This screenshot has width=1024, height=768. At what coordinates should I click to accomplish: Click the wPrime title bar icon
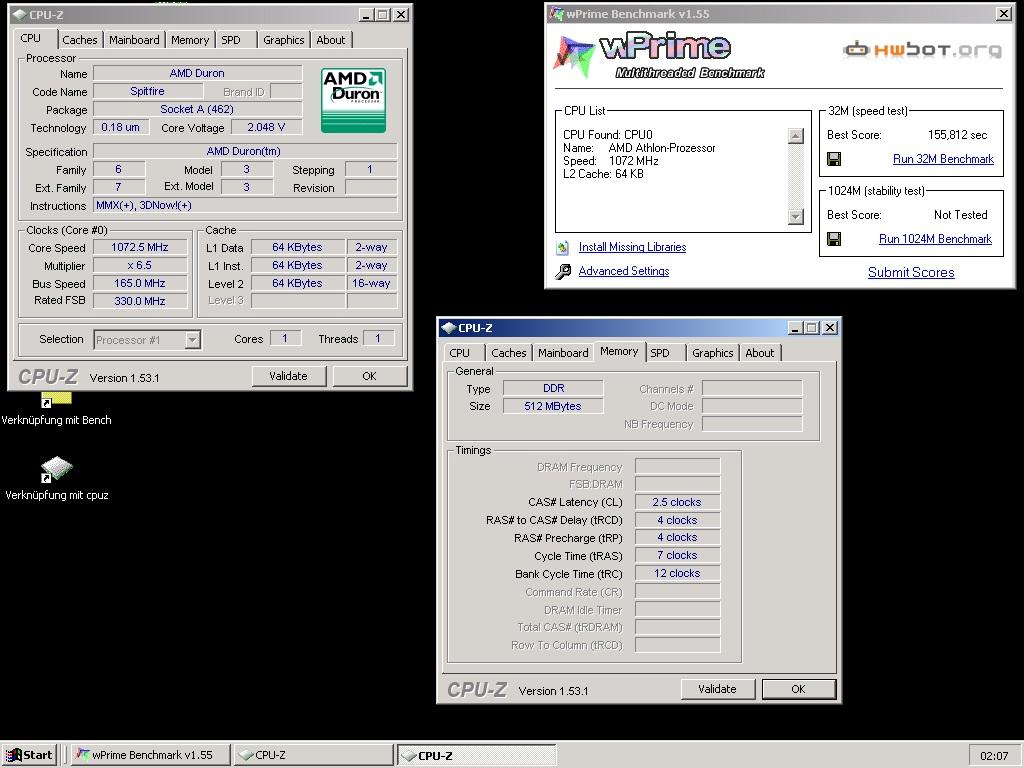556,14
